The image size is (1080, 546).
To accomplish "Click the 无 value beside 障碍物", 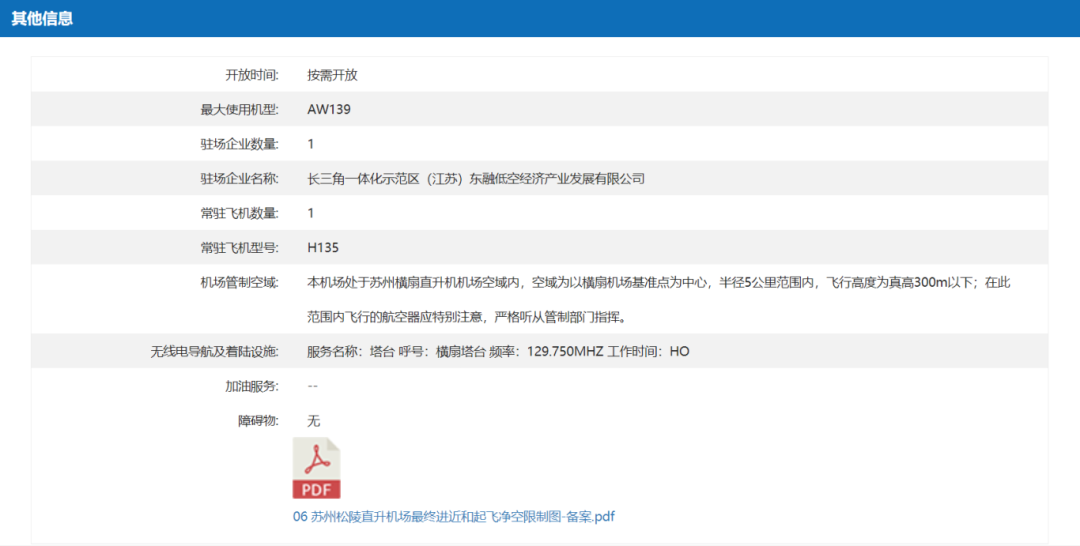I will (314, 421).
